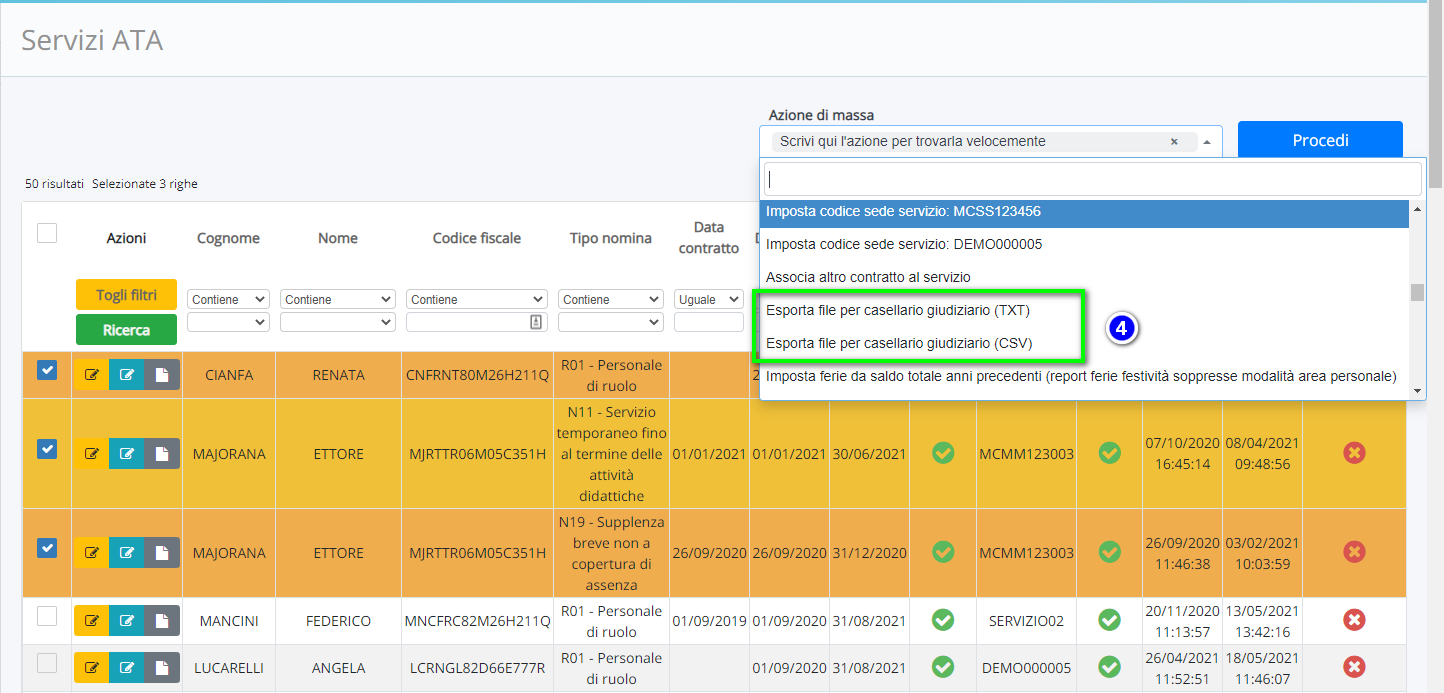
Task: Collapse the Azione di massa dropdown arrow
Action: point(1207,142)
